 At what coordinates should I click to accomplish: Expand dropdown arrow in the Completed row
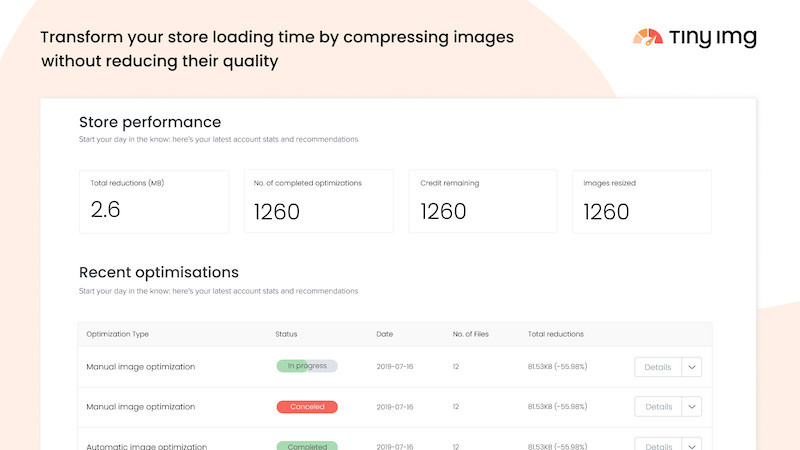tap(691, 444)
